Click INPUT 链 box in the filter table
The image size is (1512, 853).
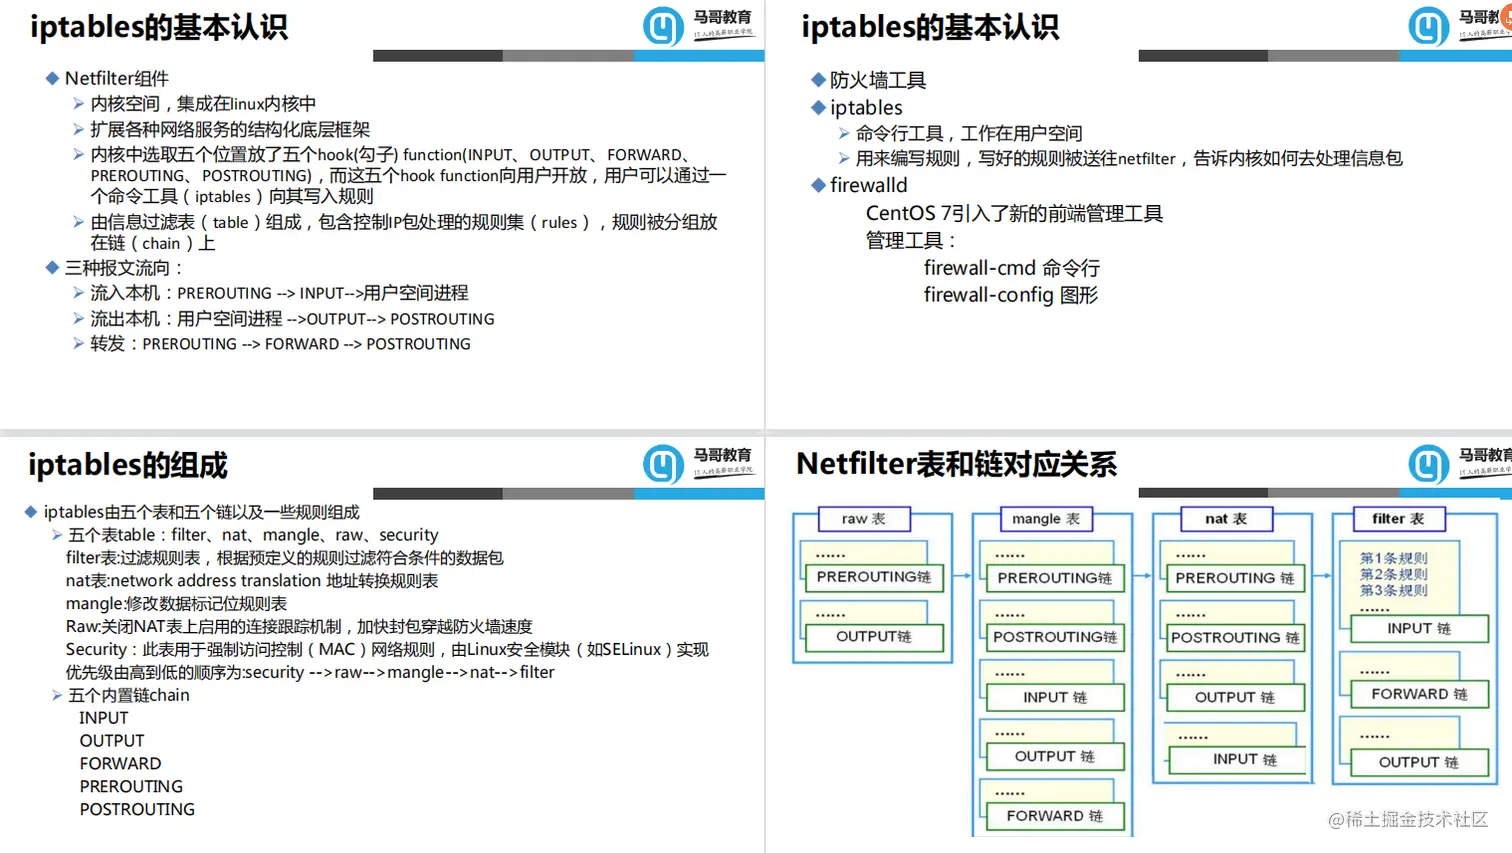(x=1419, y=628)
